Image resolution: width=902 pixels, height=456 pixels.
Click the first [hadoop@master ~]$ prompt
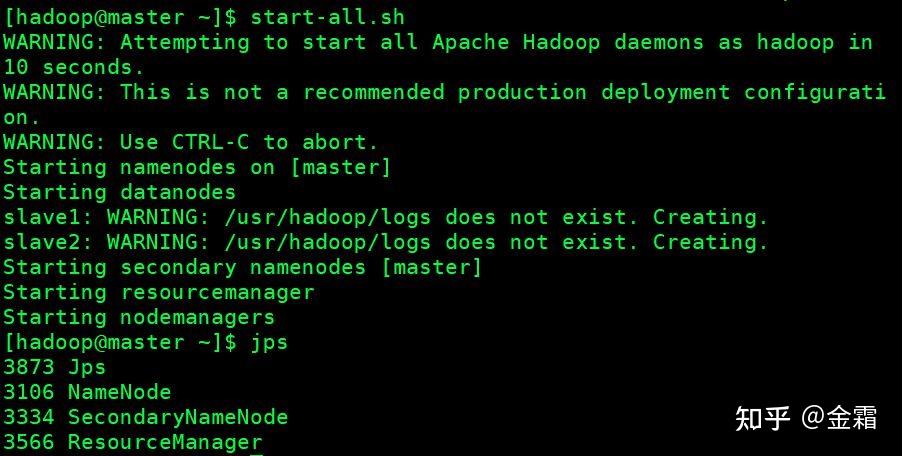point(120,17)
